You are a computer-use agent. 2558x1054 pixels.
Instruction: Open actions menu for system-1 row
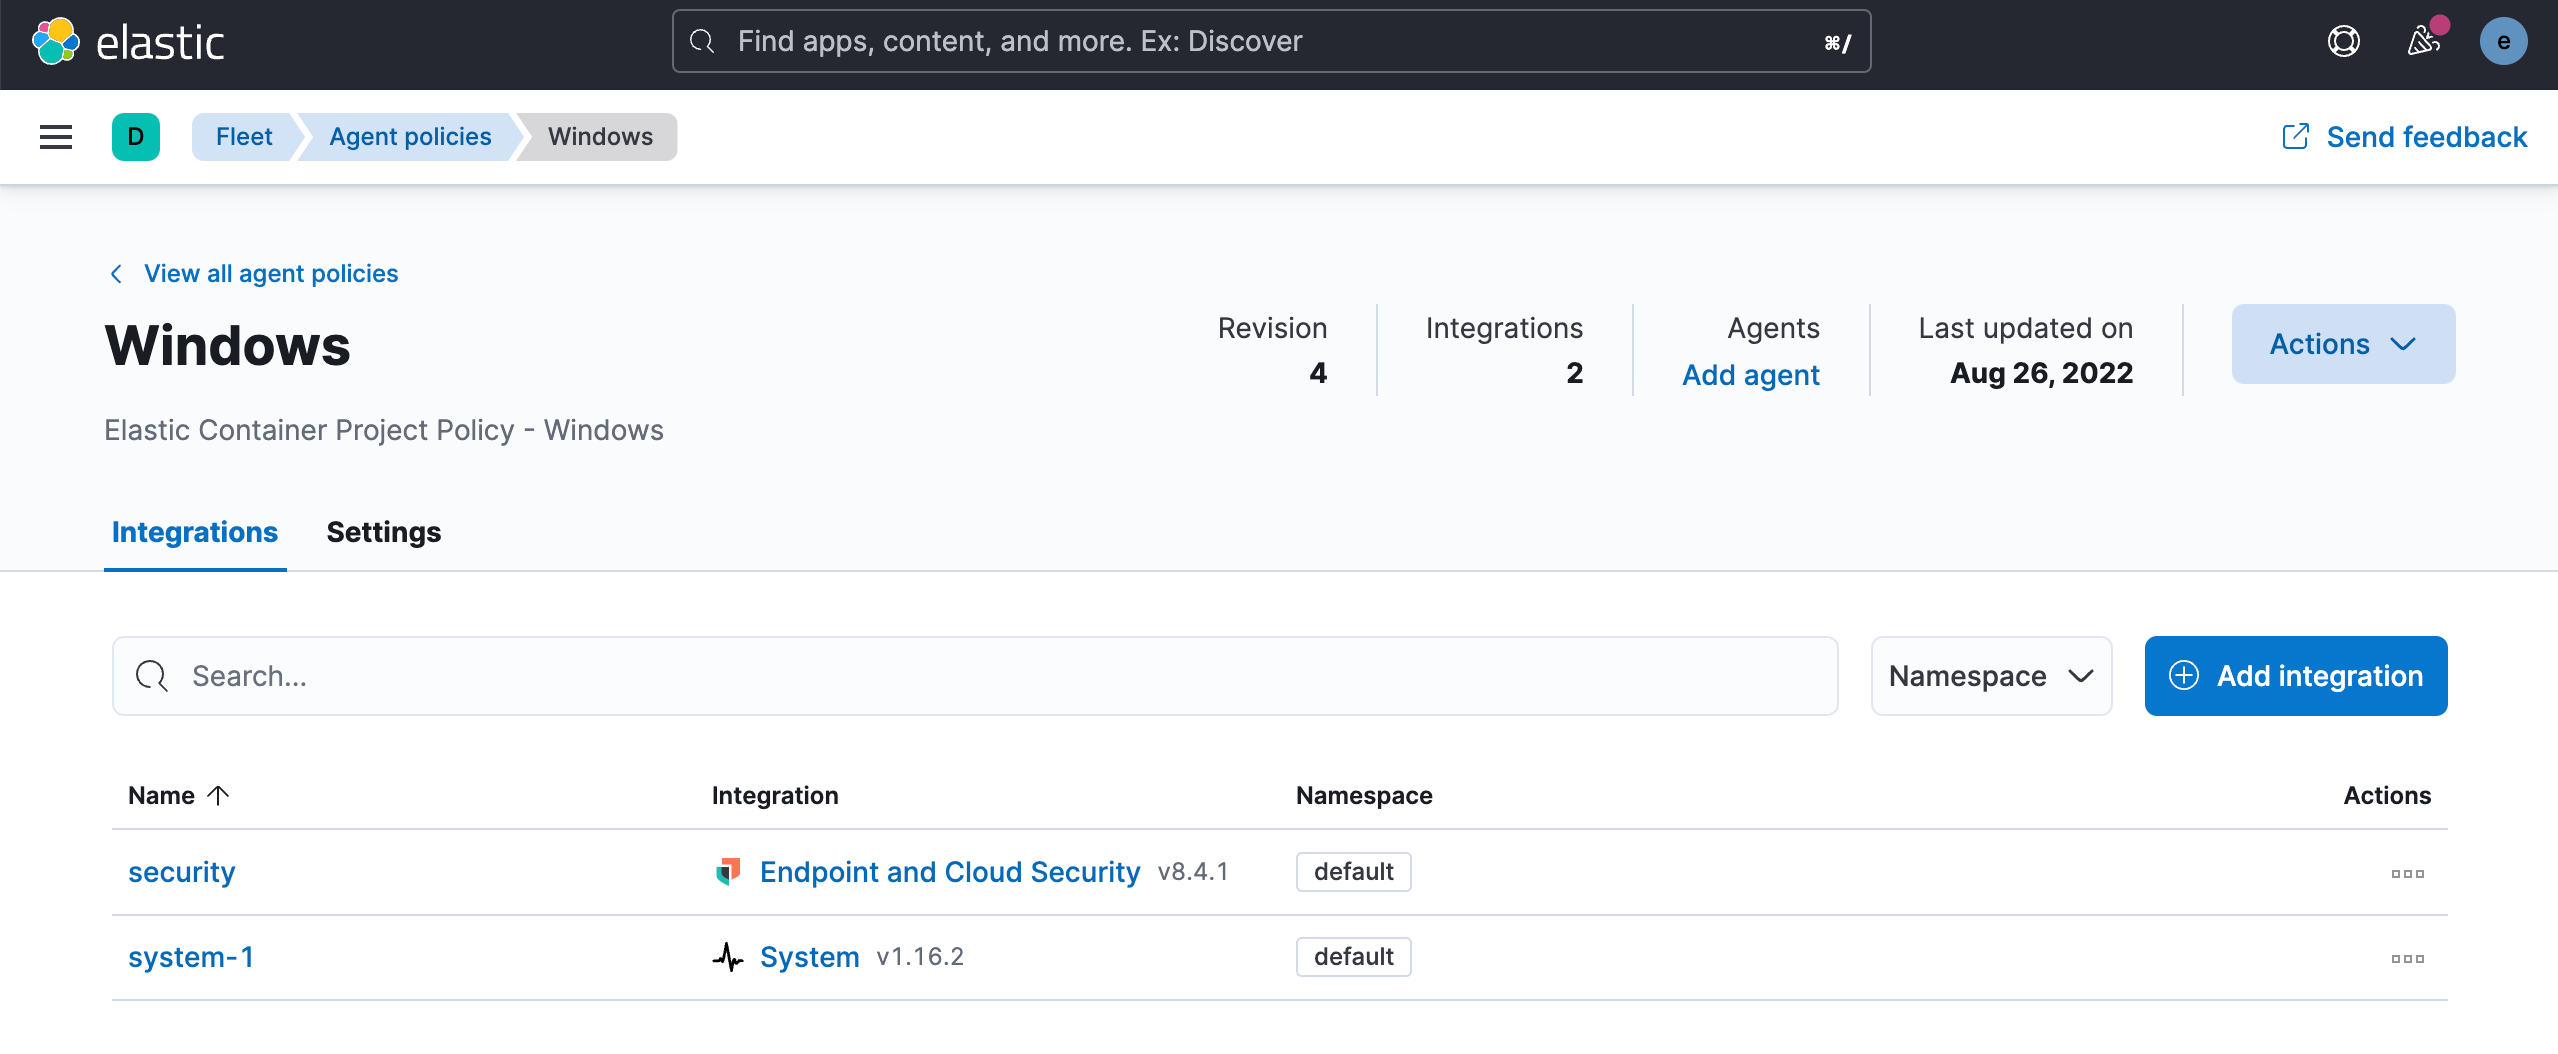2407,958
